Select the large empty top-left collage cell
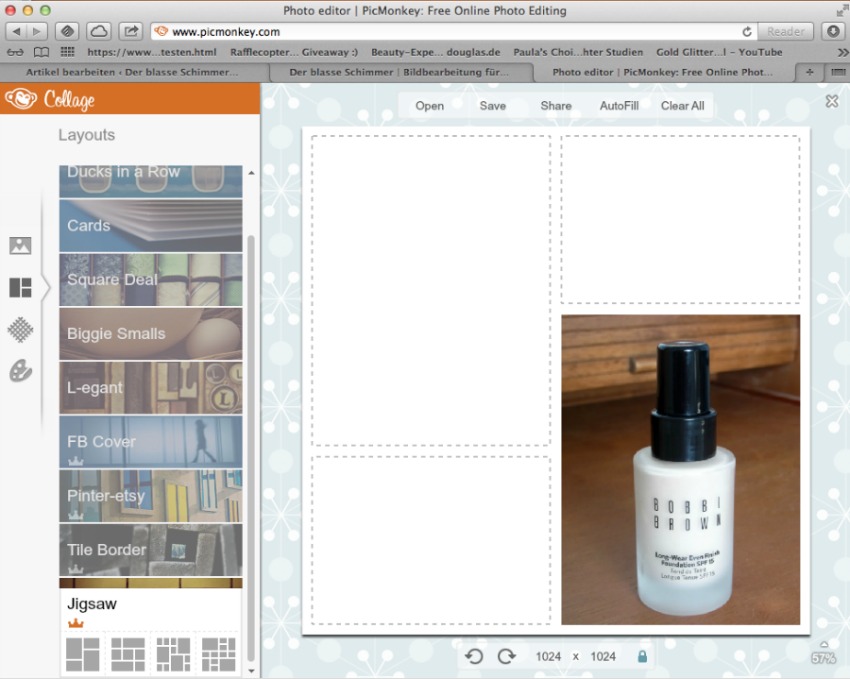This screenshot has height=679, width=850. [431, 290]
